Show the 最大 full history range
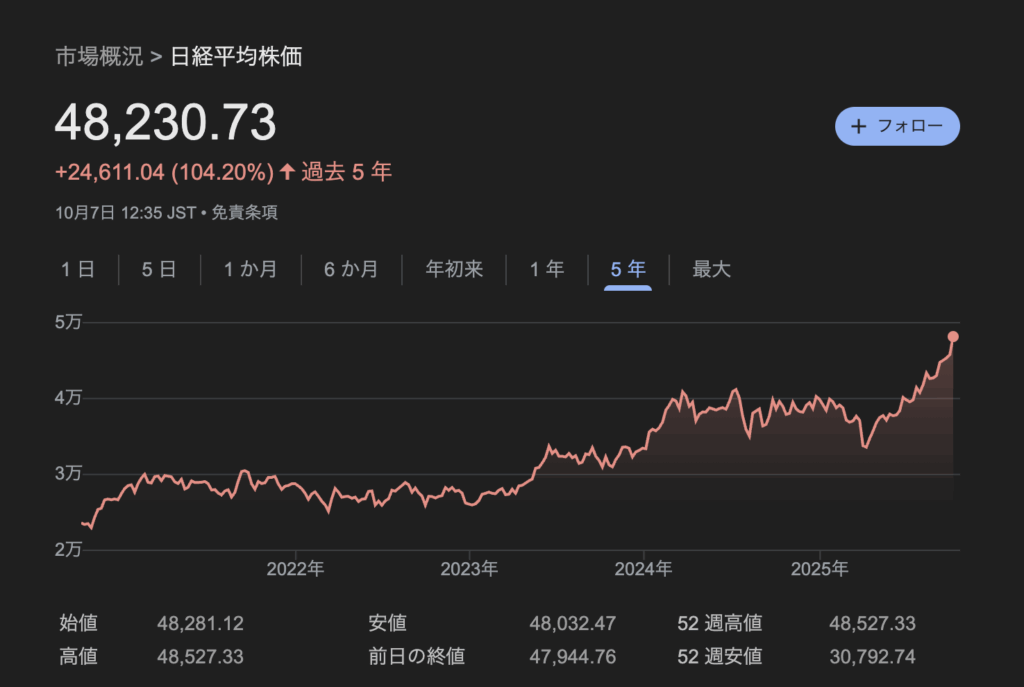This screenshot has width=1024, height=687. point(711,269)
